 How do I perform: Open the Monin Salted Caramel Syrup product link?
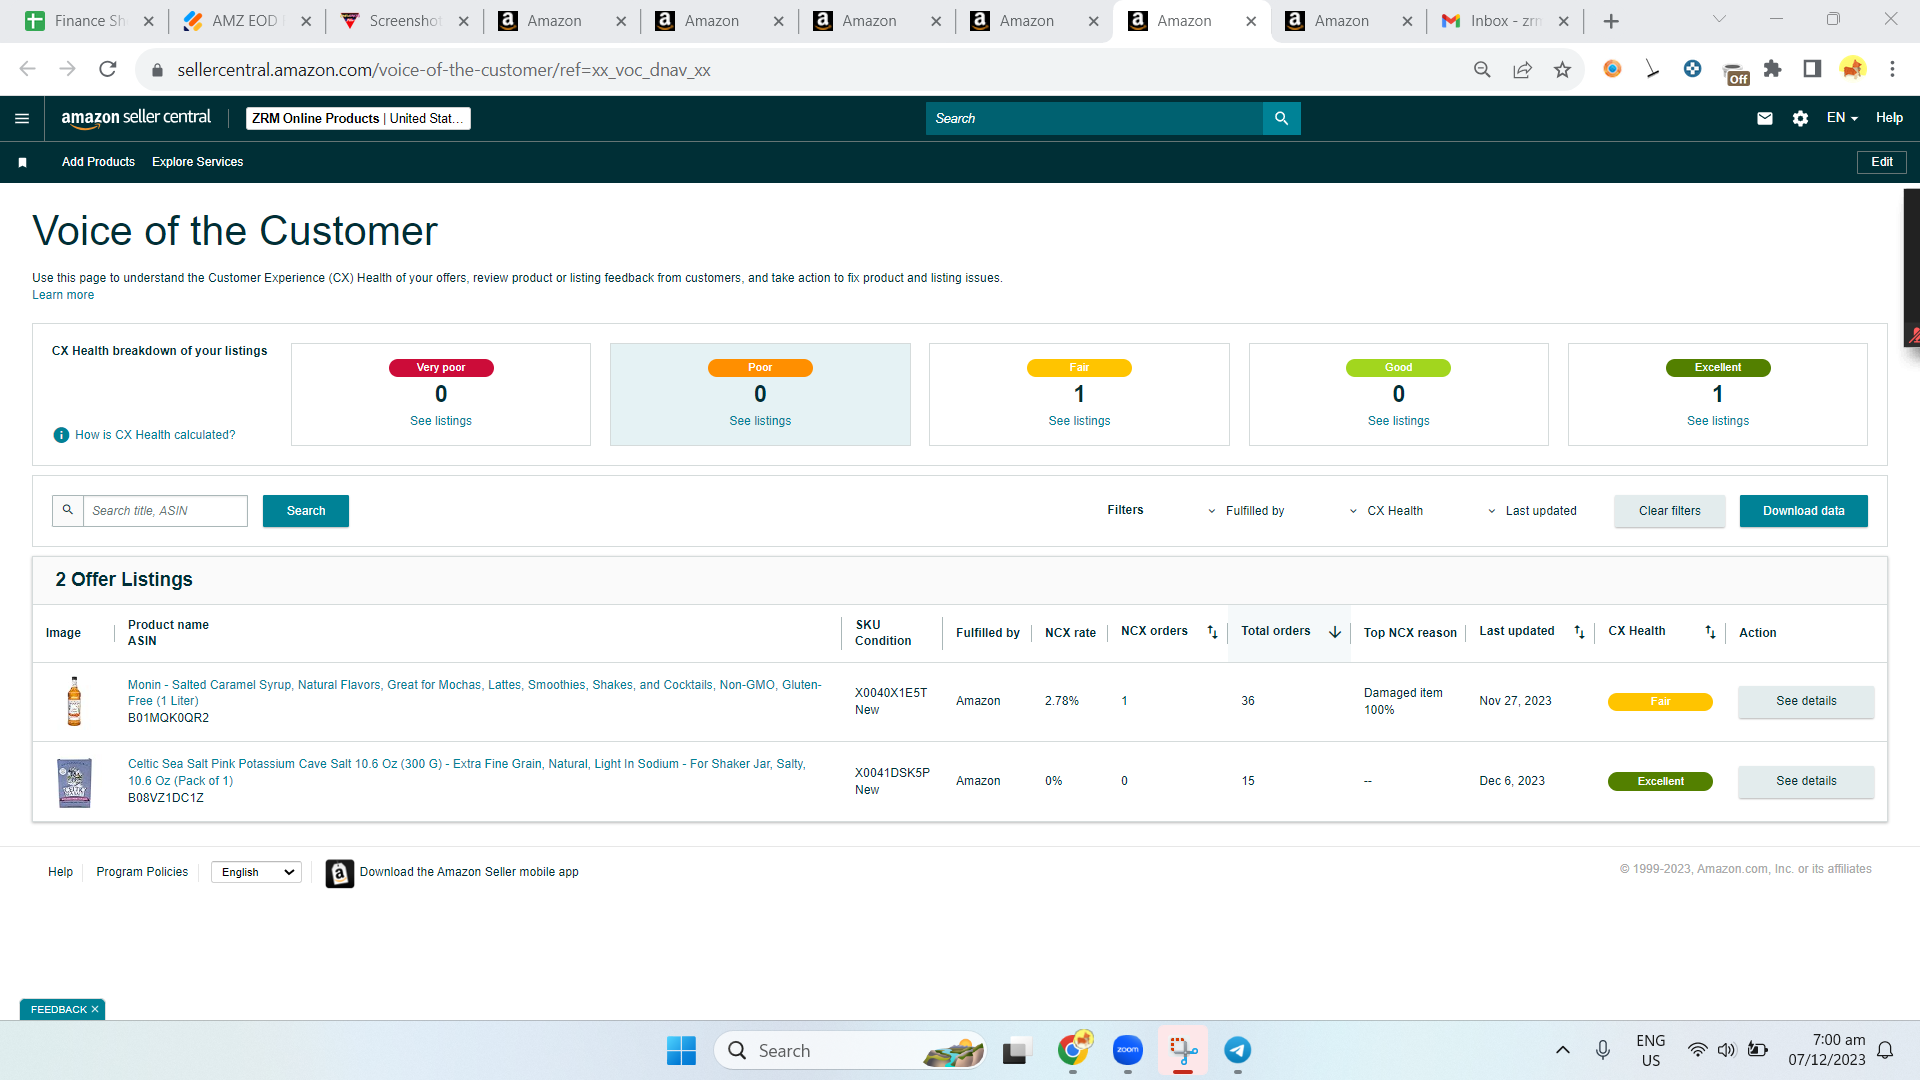[474, 693]
